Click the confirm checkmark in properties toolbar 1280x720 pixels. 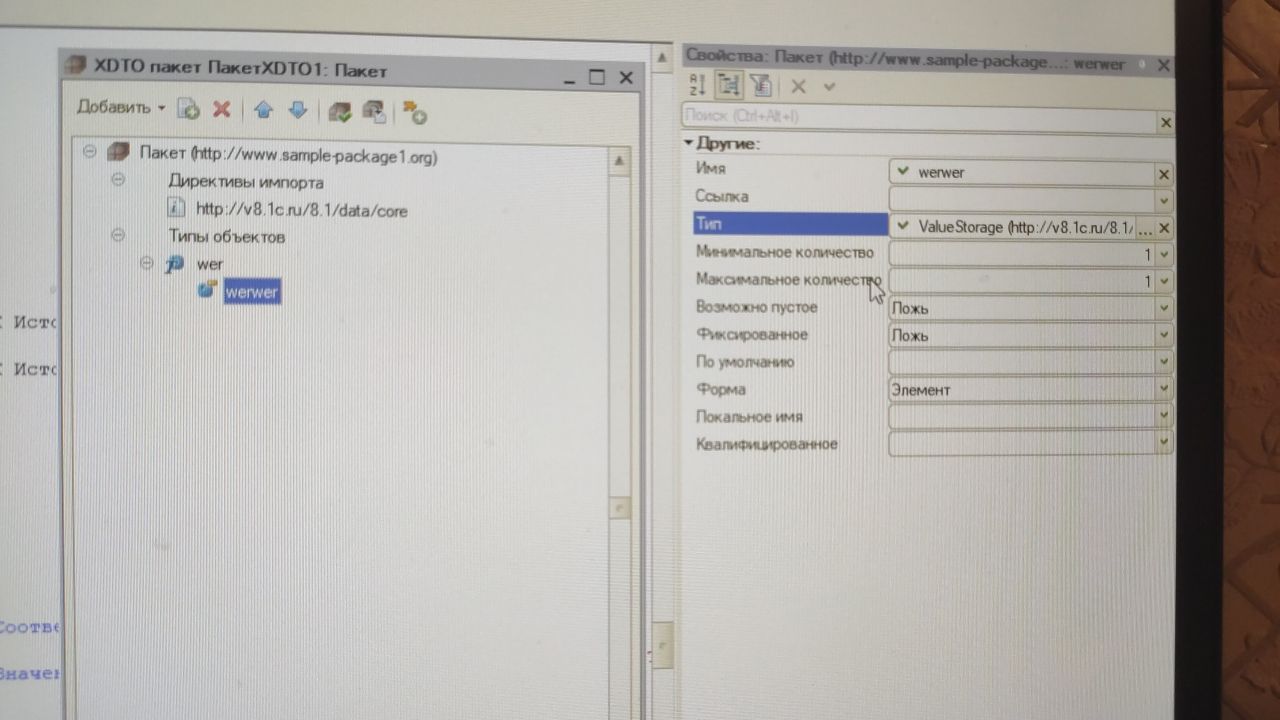(829, 86)
